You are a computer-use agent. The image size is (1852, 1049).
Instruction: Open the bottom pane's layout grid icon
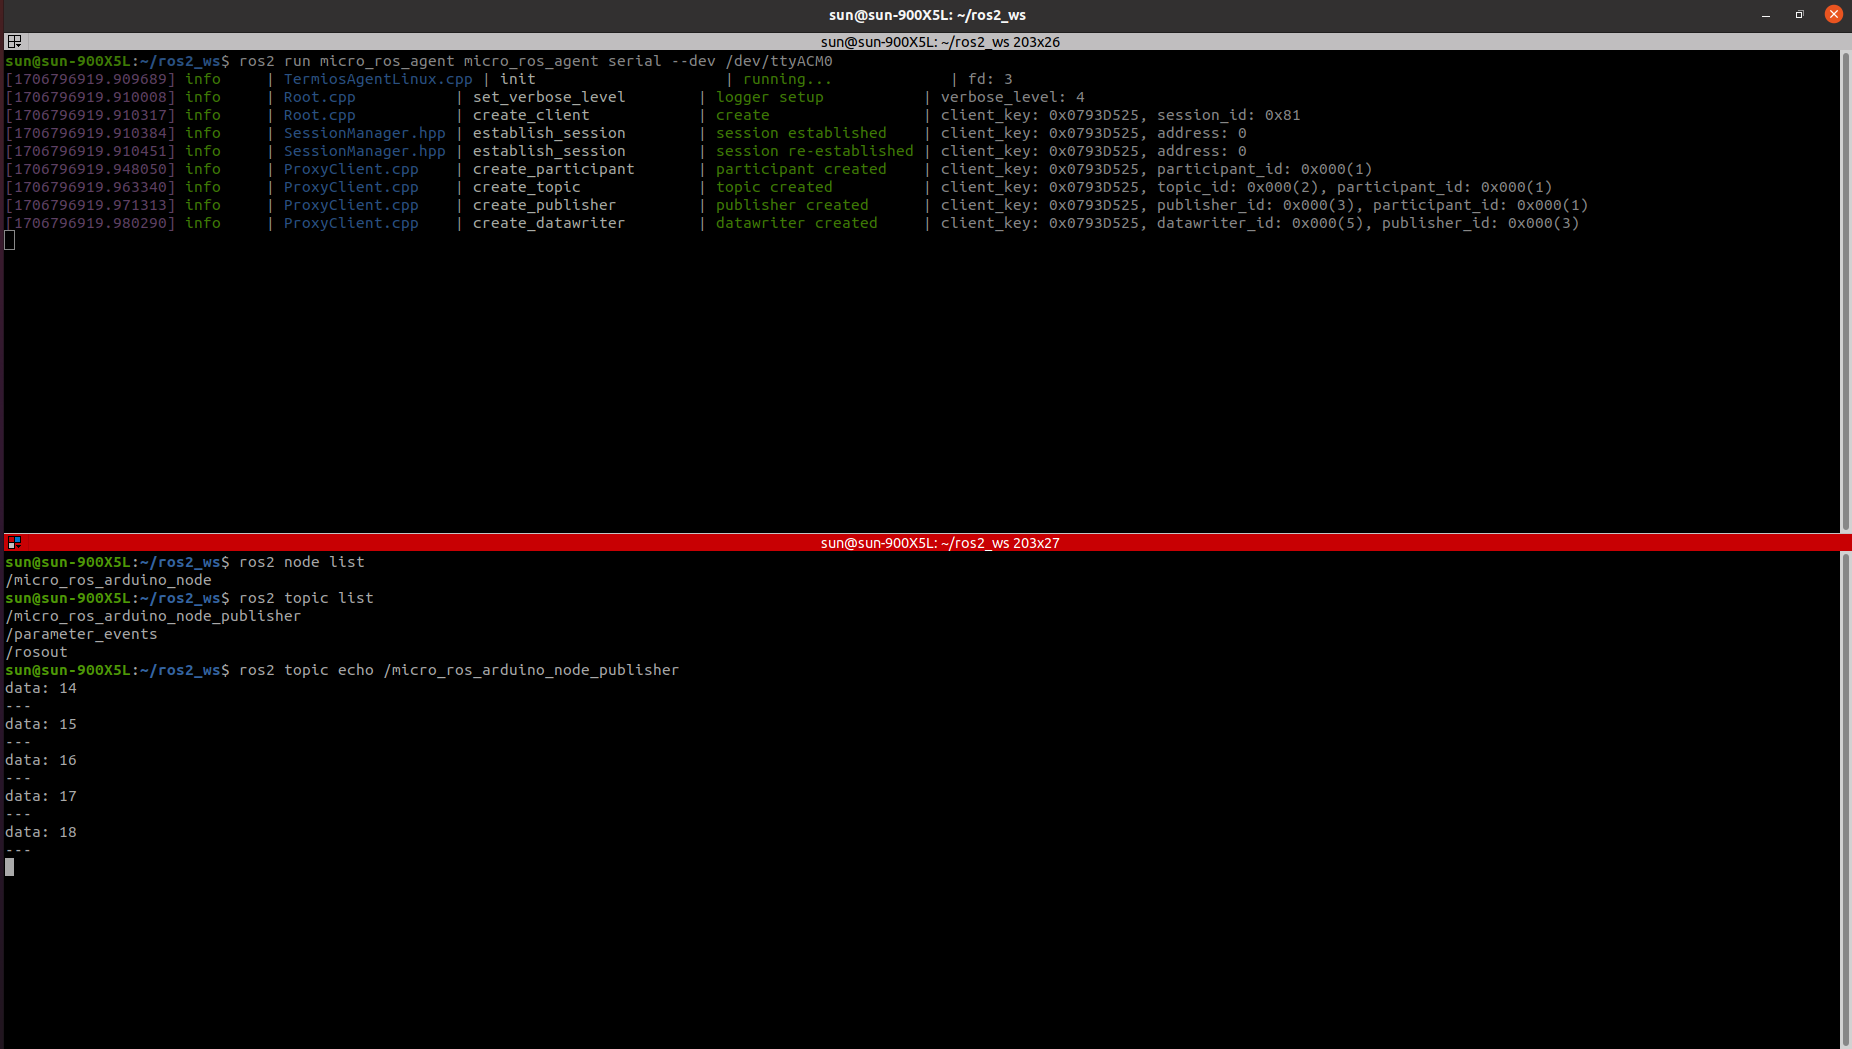coord(14,542)
